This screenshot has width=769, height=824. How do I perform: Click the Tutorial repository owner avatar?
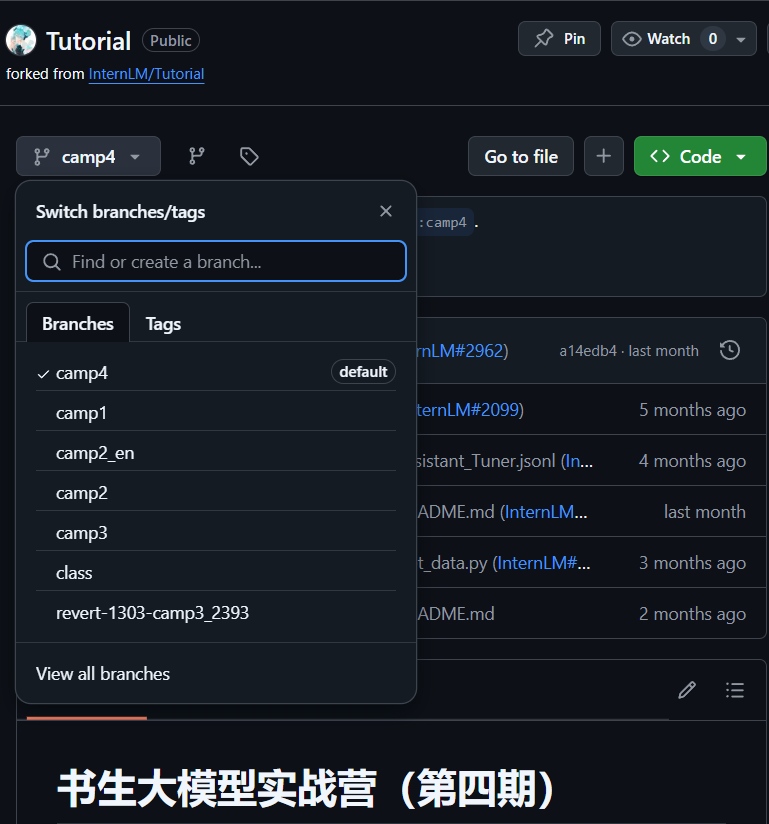click(21, 40)
